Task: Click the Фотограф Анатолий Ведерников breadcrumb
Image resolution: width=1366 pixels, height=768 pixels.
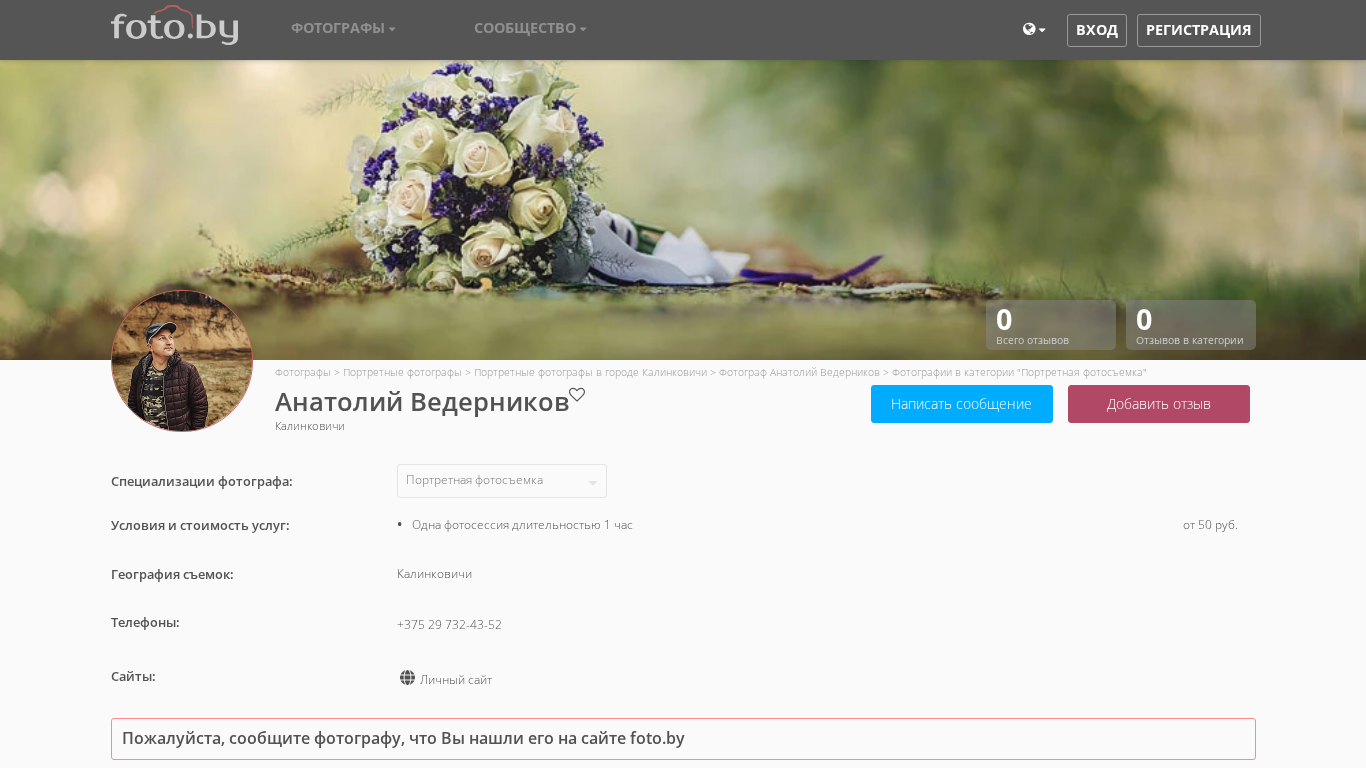Action: (799, 372)
